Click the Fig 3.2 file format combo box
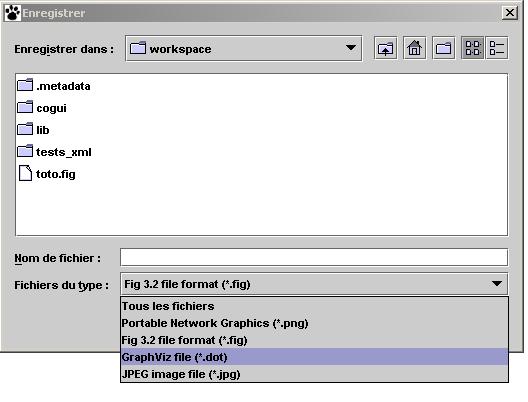This screenshot has width=528, height=402. tap(314, 284)
